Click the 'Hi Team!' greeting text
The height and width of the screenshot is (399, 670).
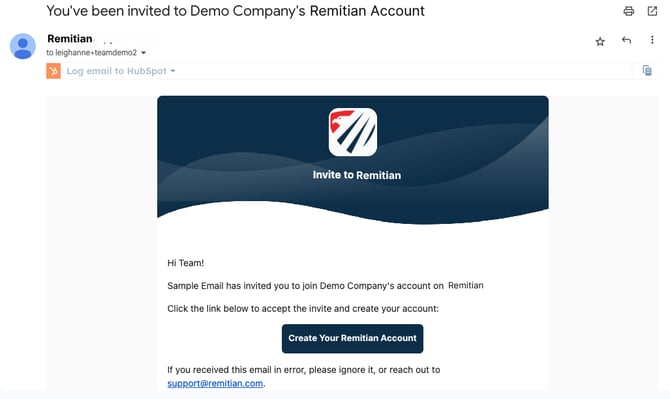tap(185, 263)
